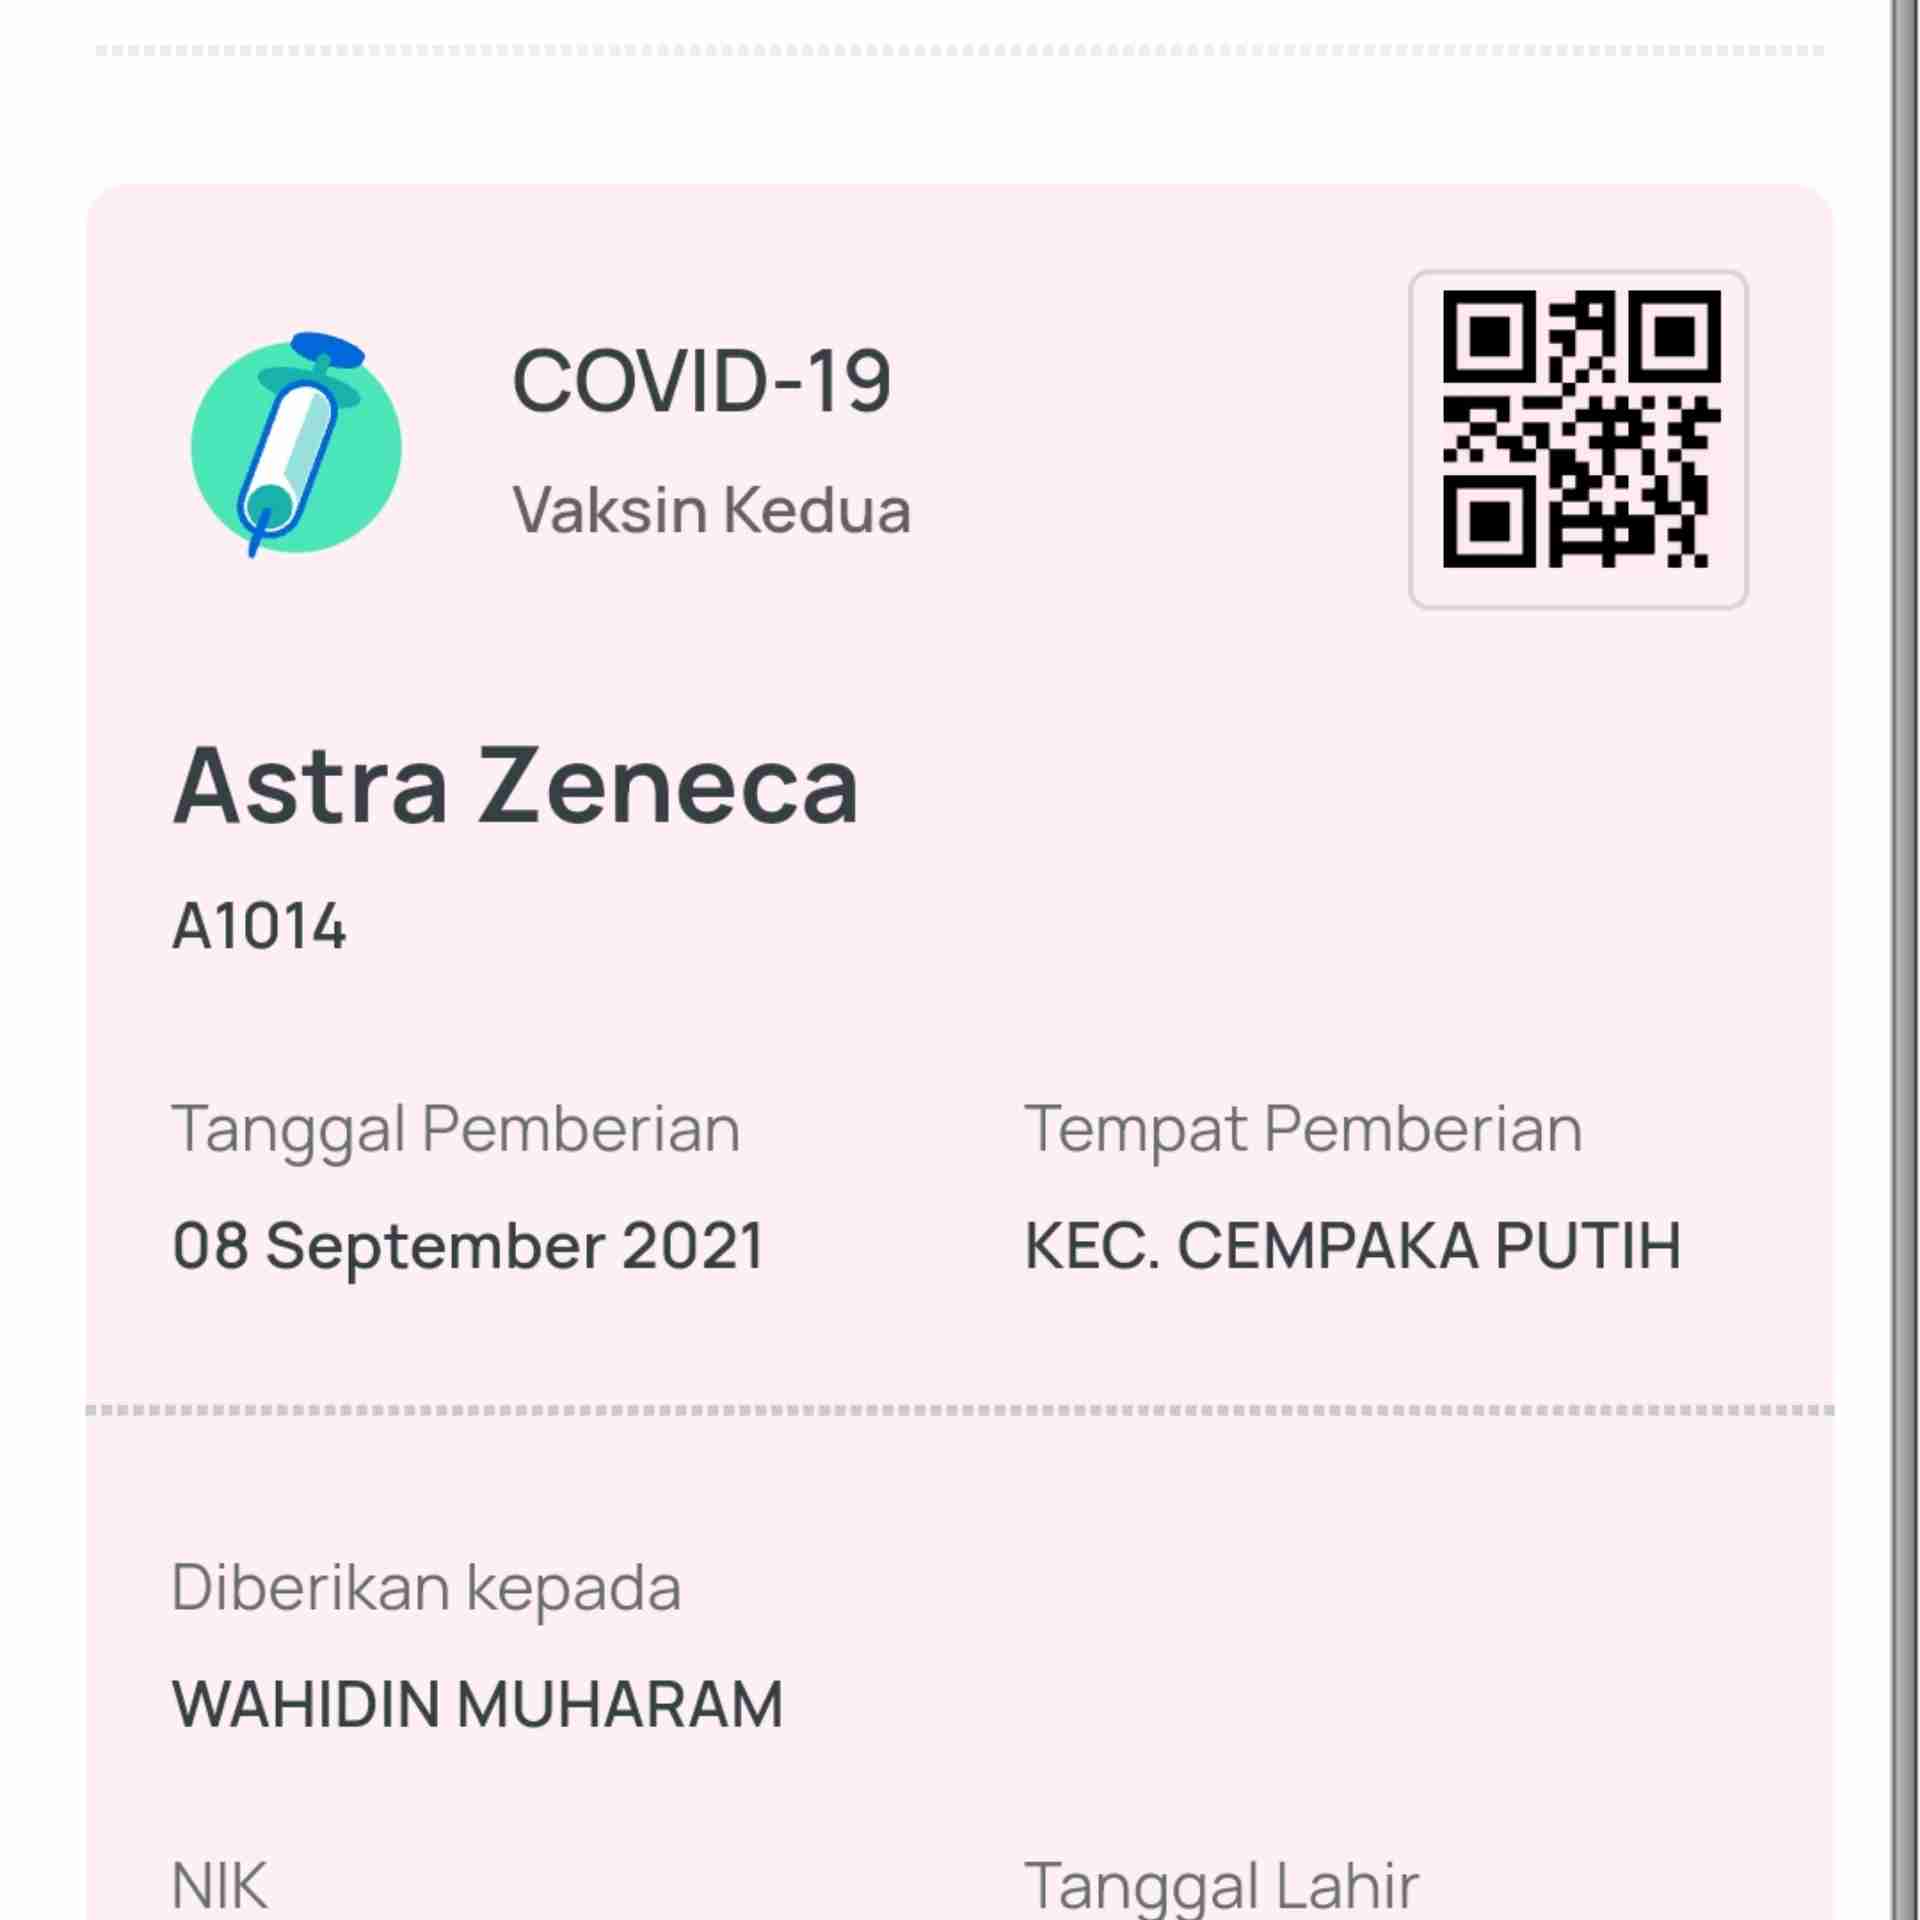Screen dimensions: 1920x1920
Task: Click the vertical scrollbar on the right edge
Action: 1904,960
